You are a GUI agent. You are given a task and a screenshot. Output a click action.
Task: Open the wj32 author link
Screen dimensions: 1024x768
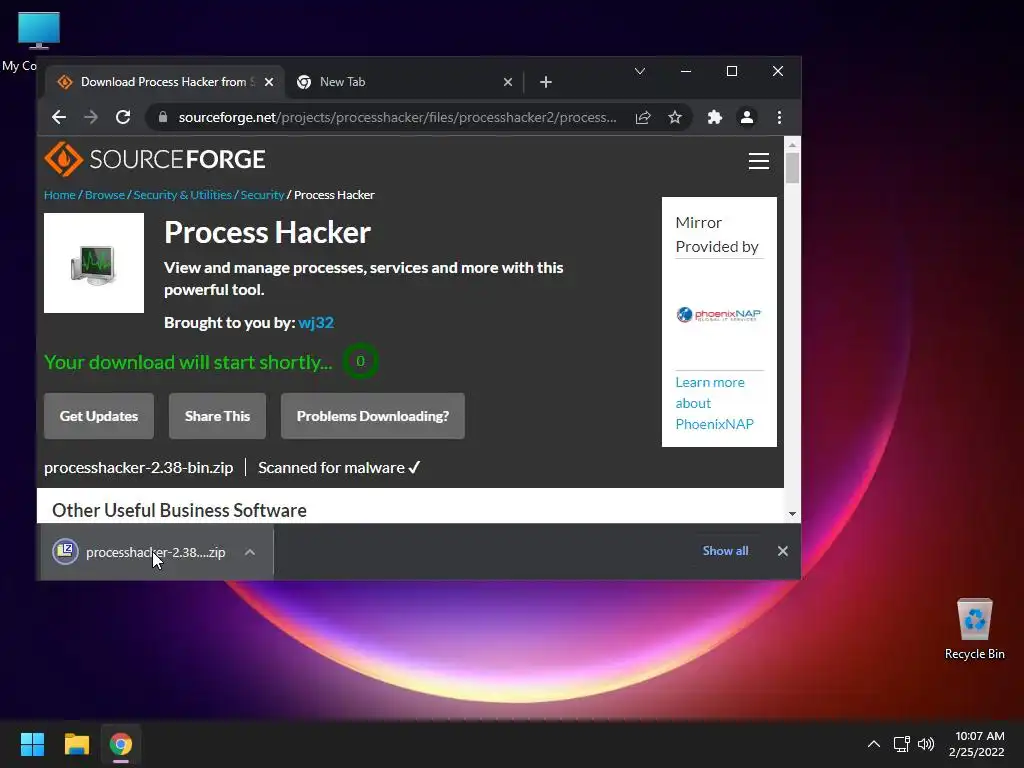point(316,323)
